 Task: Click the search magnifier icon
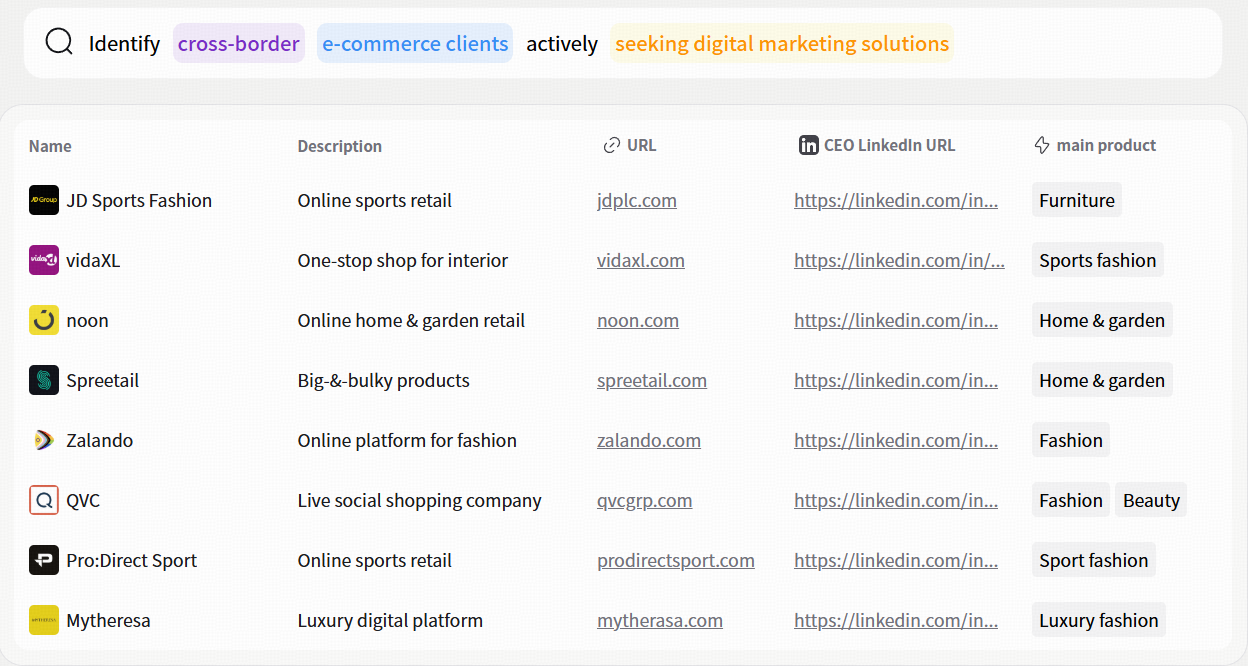tap(59, 42)
